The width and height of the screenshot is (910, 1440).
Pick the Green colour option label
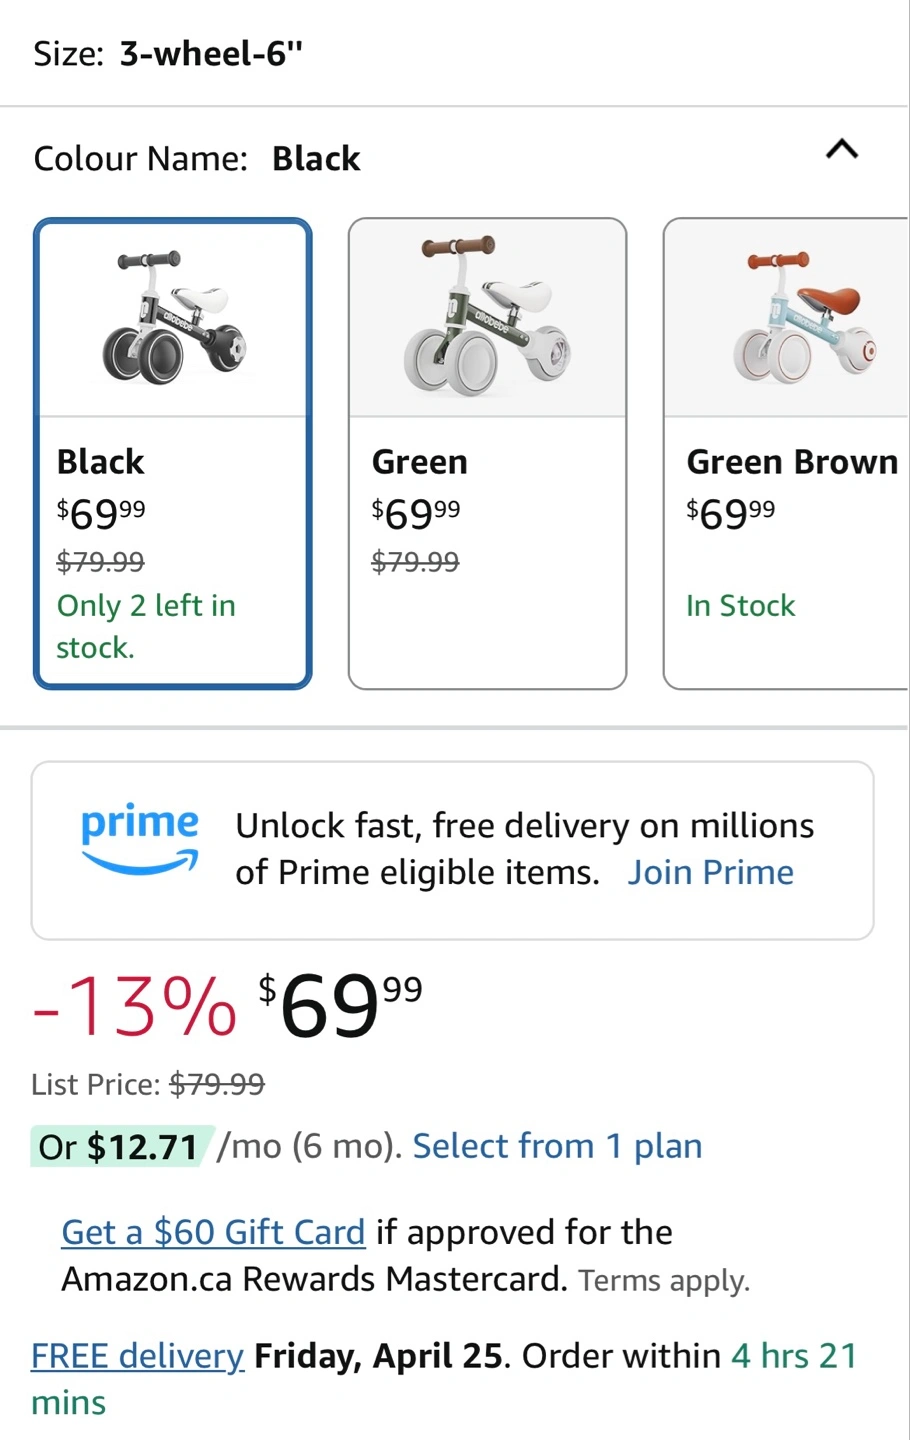[x=420, y=462]
